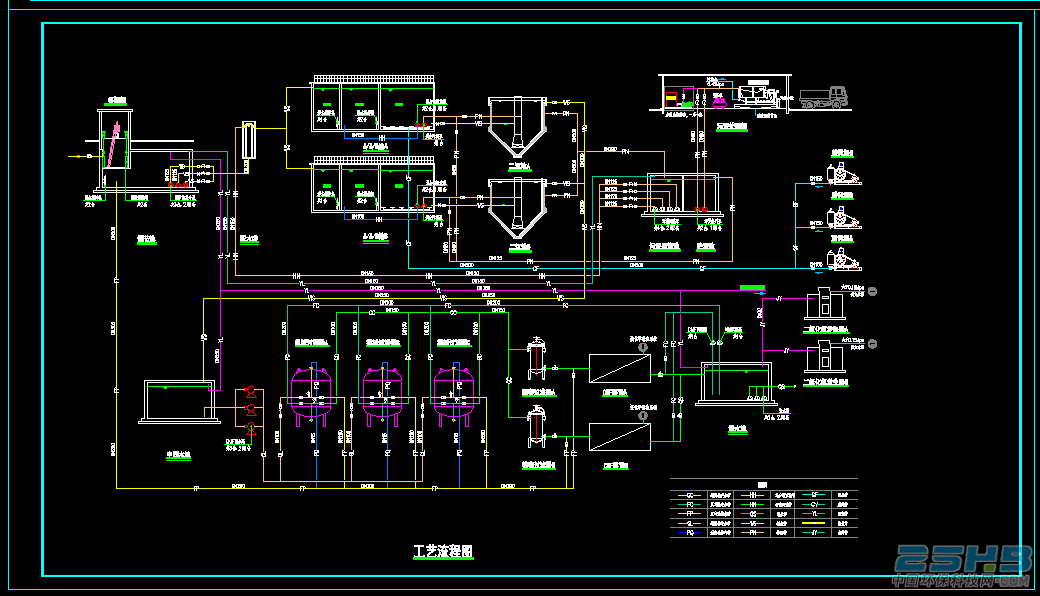
Task: Click the sludge transport truck symbol
Action: 823,97
